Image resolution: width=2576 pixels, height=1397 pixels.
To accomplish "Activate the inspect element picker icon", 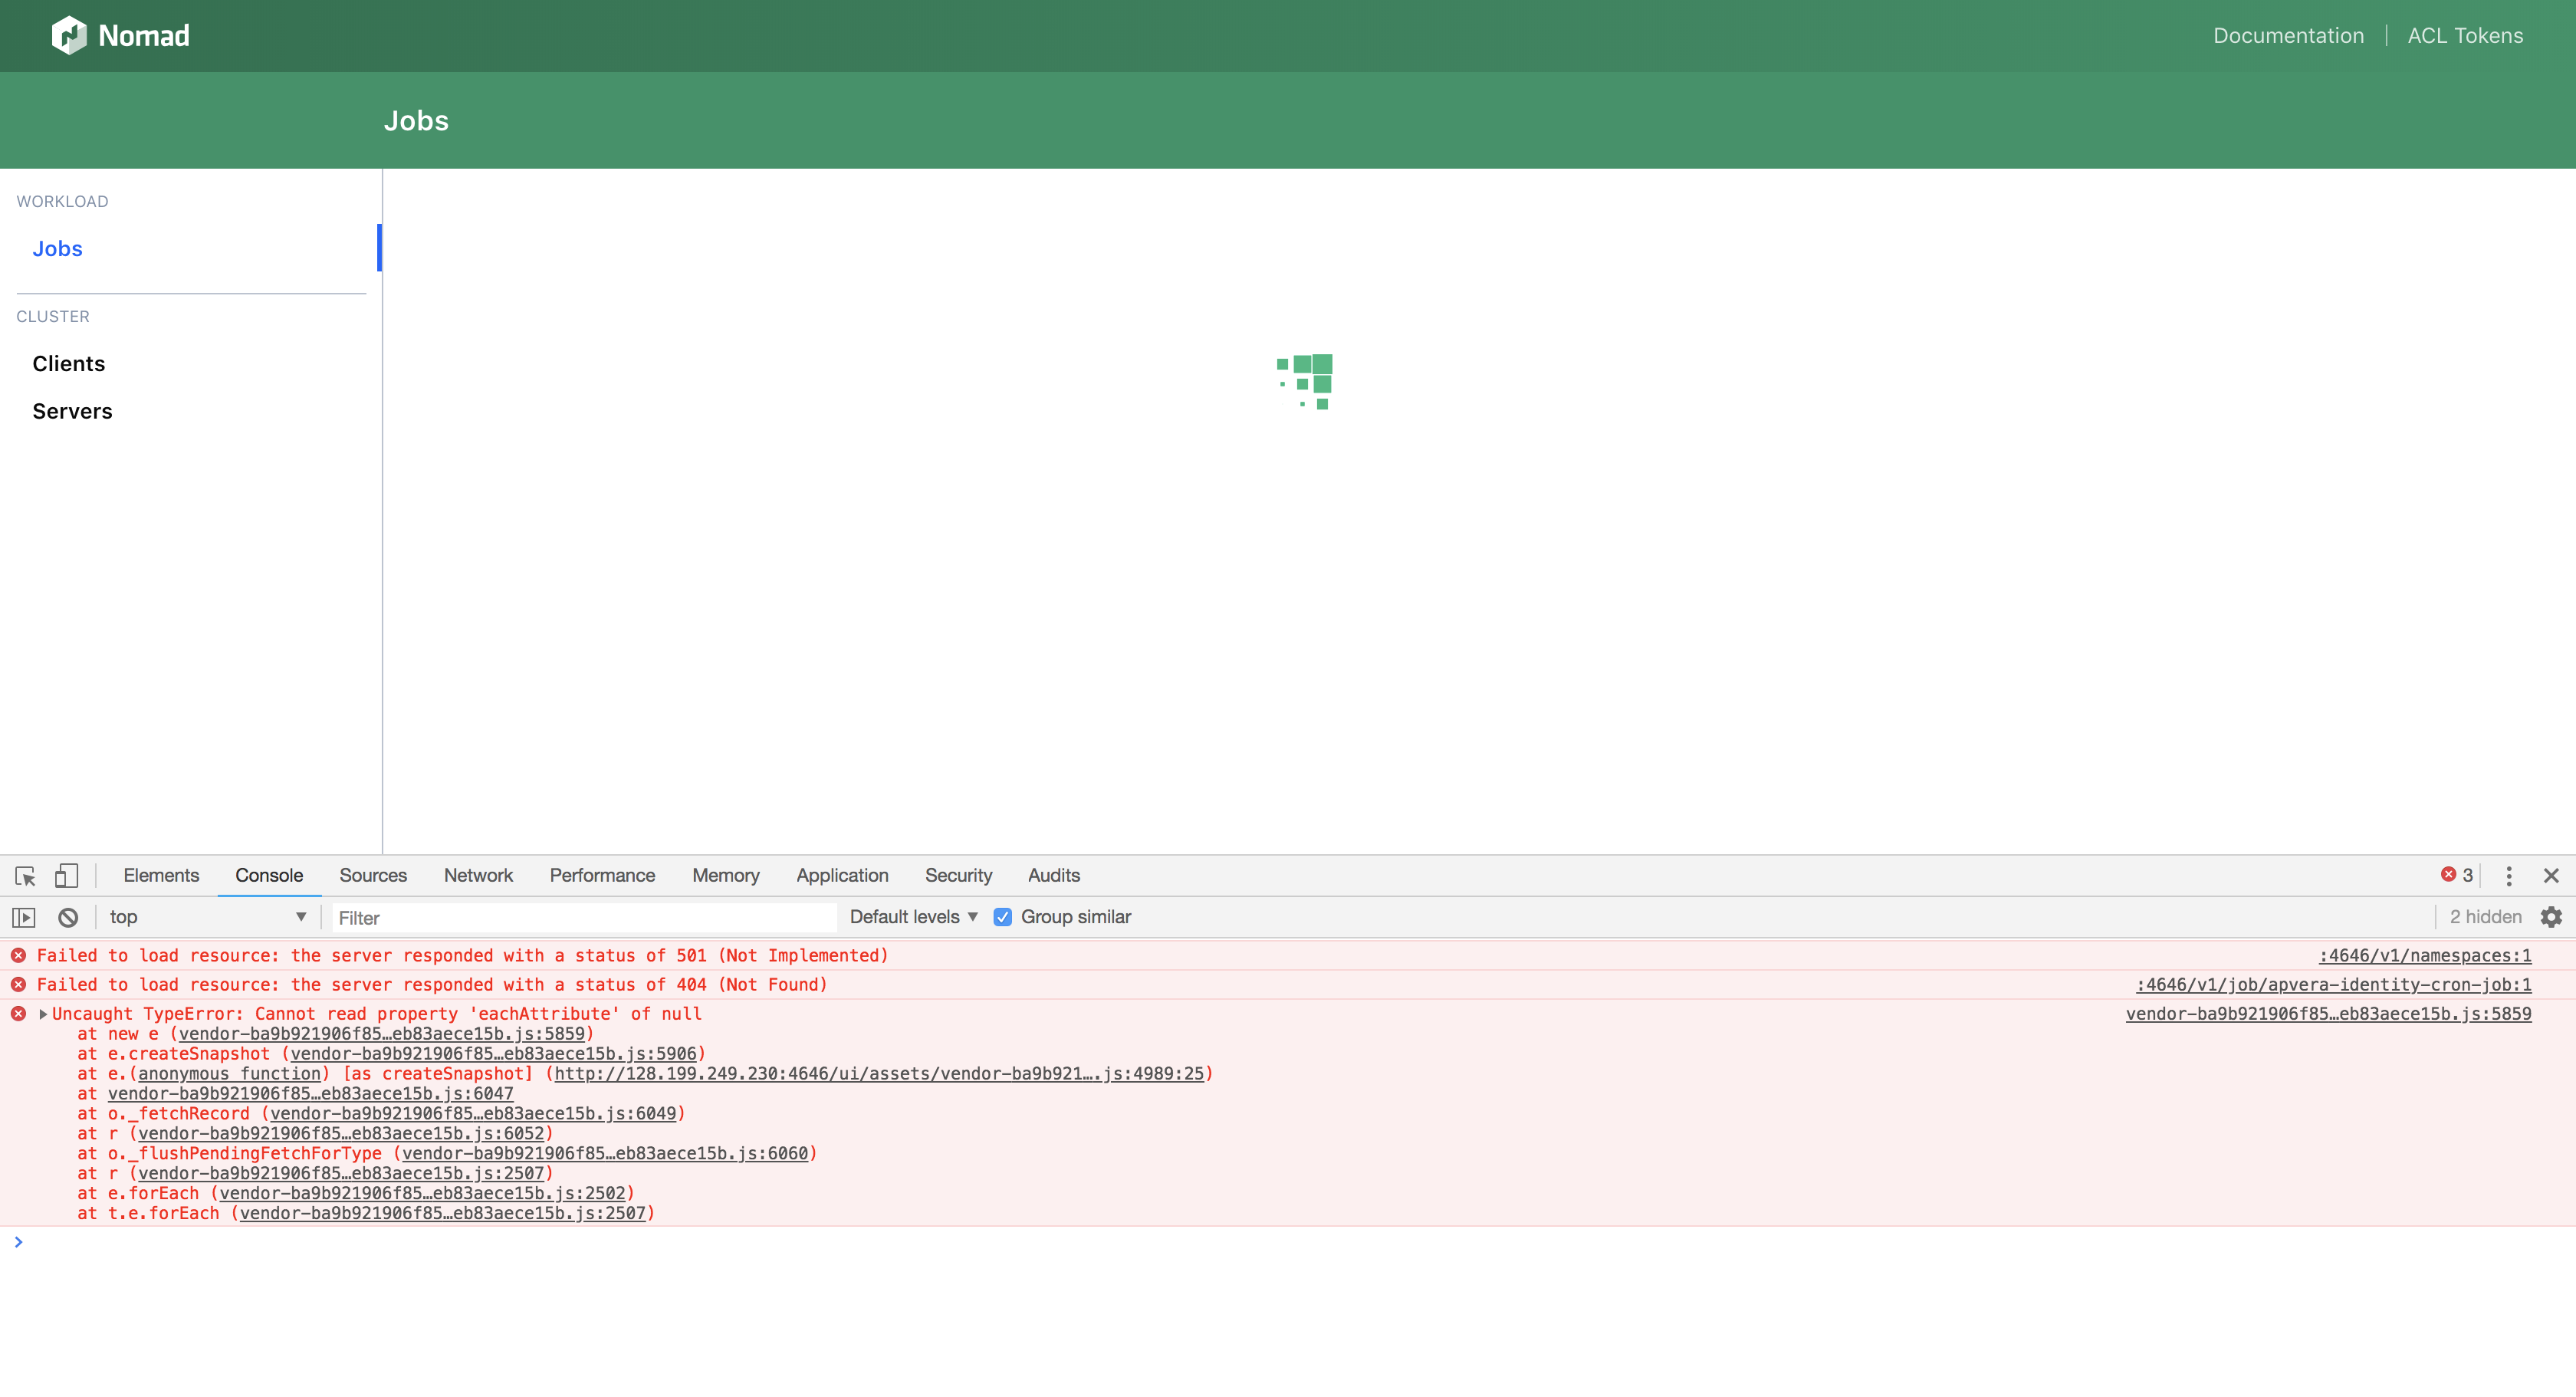I will [x=25, y=876].
